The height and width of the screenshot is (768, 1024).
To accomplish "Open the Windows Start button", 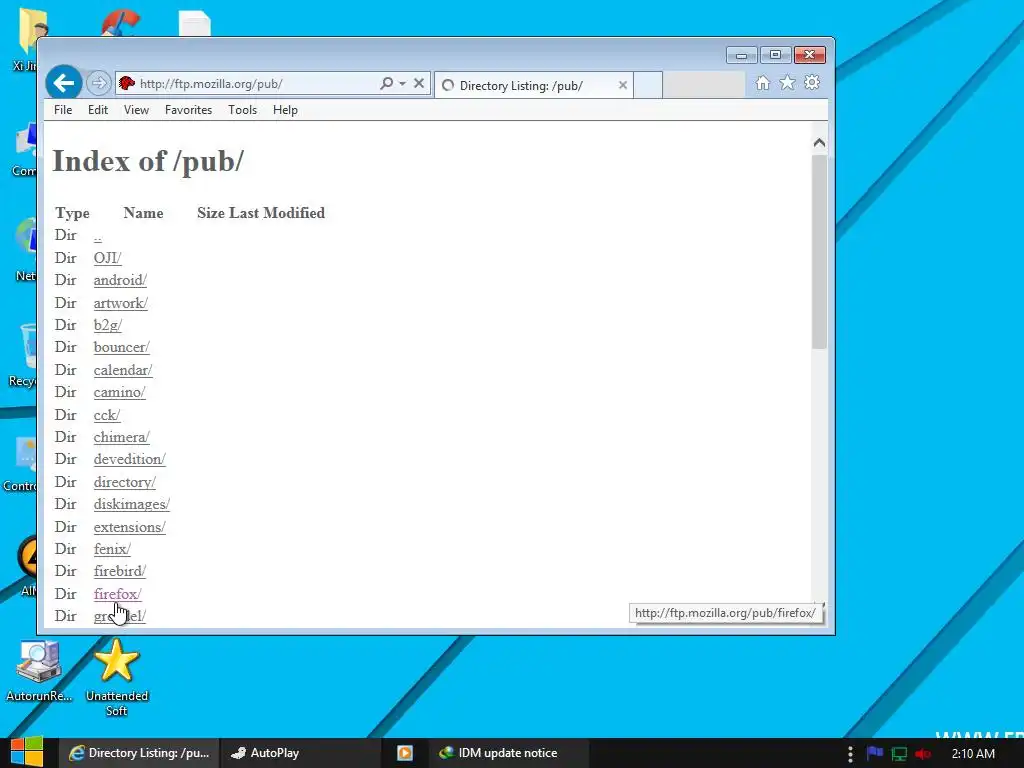I will (27, 752).
